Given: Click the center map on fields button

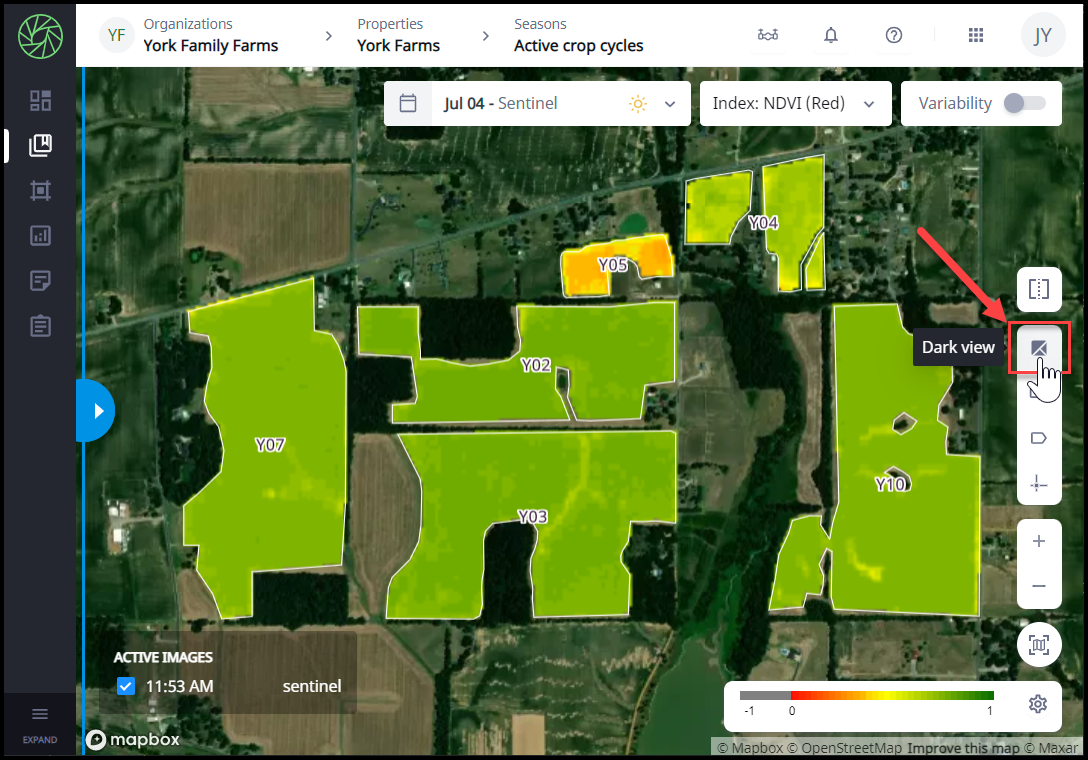Looking at the screenshot, I should (1038, 646).
